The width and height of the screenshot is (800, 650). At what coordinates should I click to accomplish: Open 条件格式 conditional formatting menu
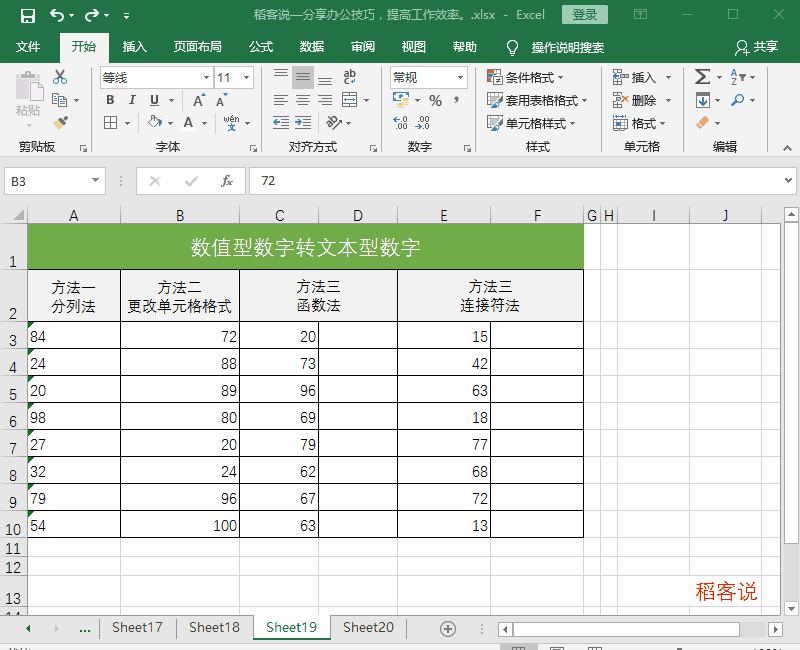pyautogui.click(x=526, y=78)
